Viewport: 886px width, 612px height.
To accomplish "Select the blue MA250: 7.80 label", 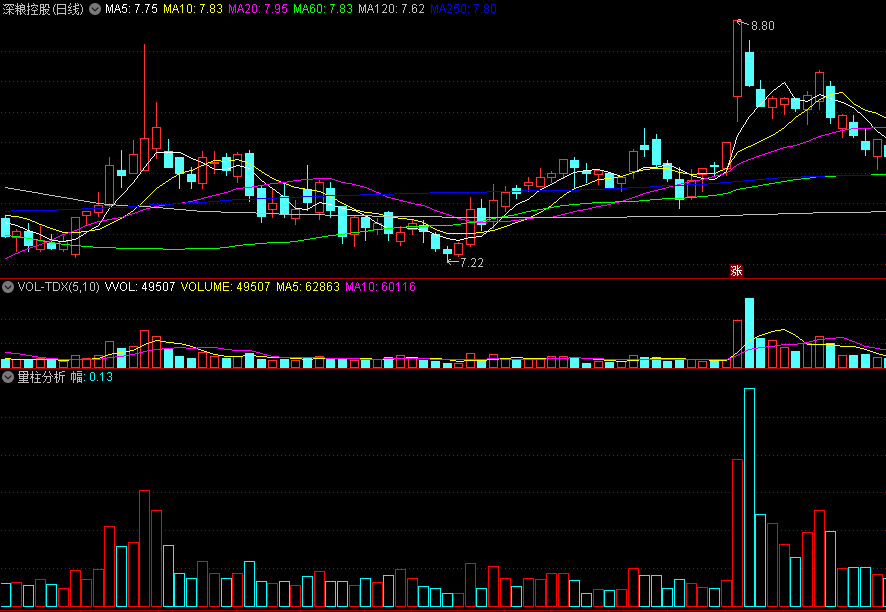I will click(x=463, y=9).
